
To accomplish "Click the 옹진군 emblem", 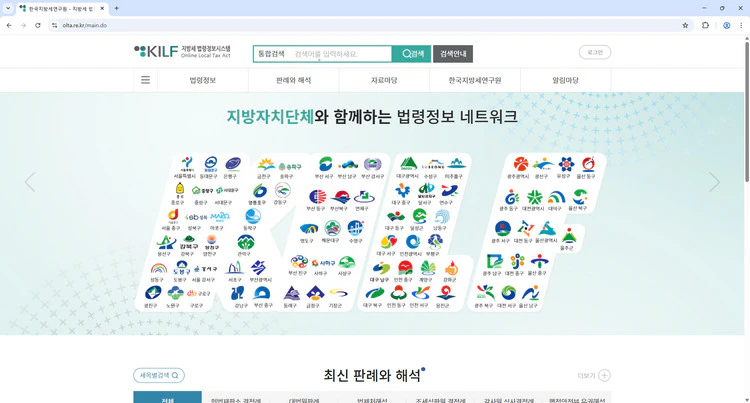I will [x=445, y=293].
